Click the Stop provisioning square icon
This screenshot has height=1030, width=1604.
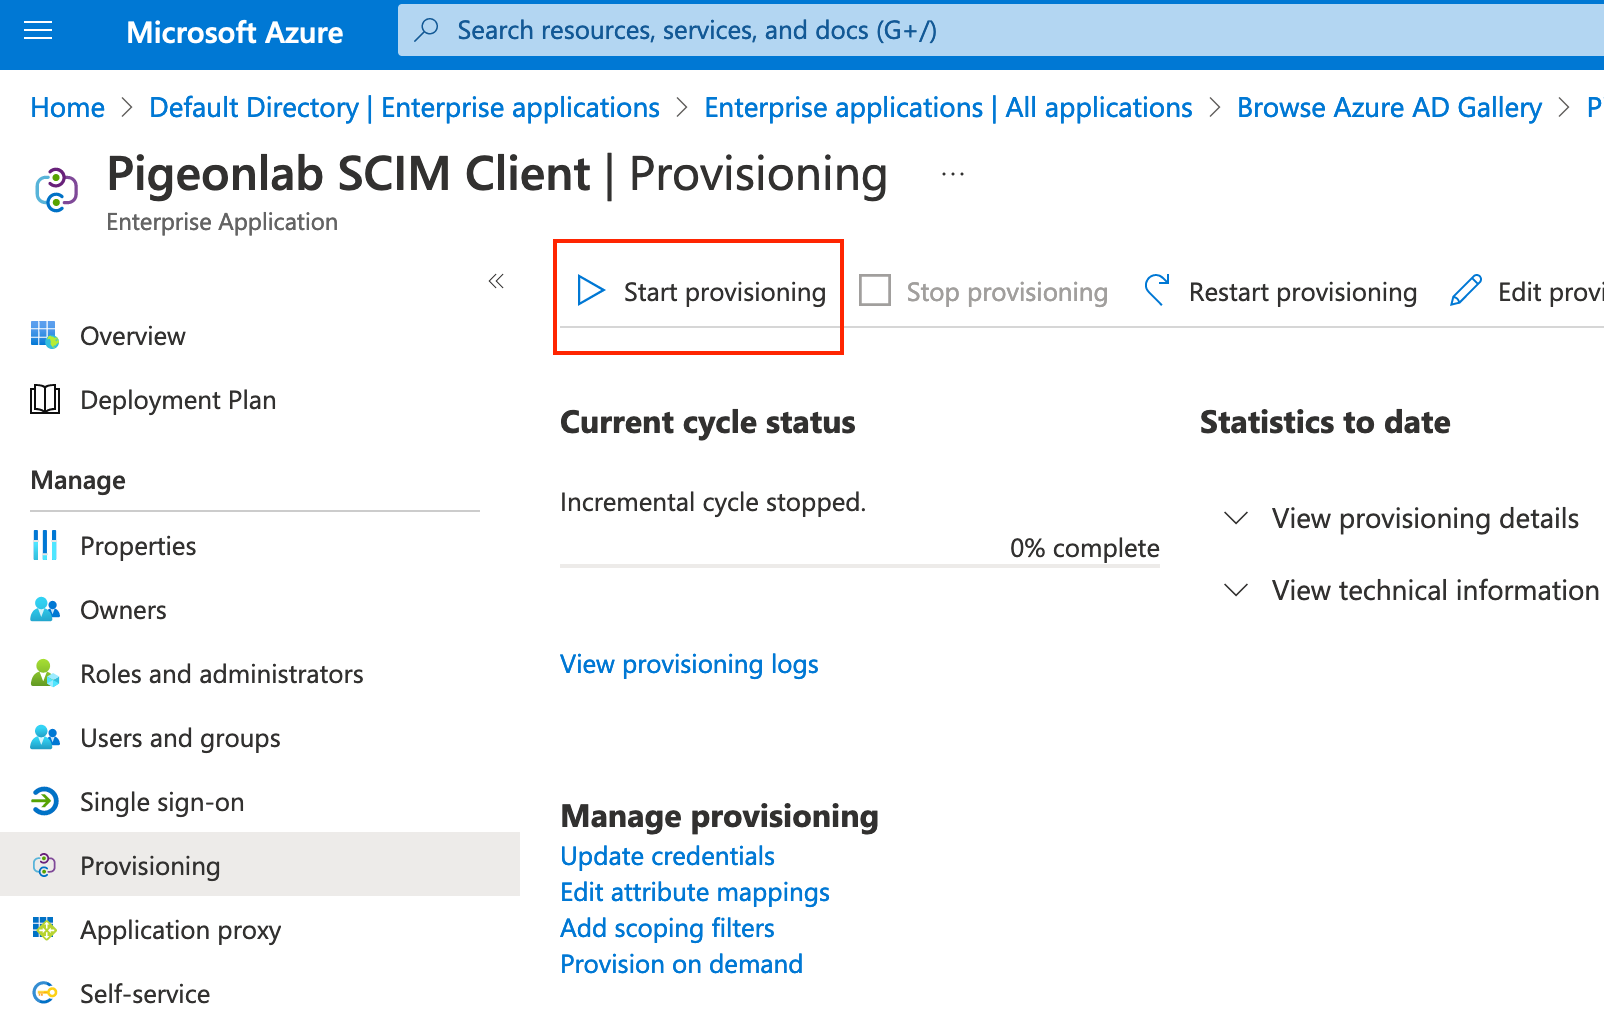tap(875, 291)
